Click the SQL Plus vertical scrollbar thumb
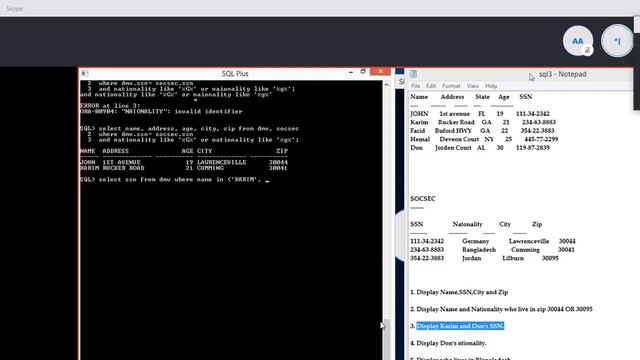 click(x=387, y=339)
